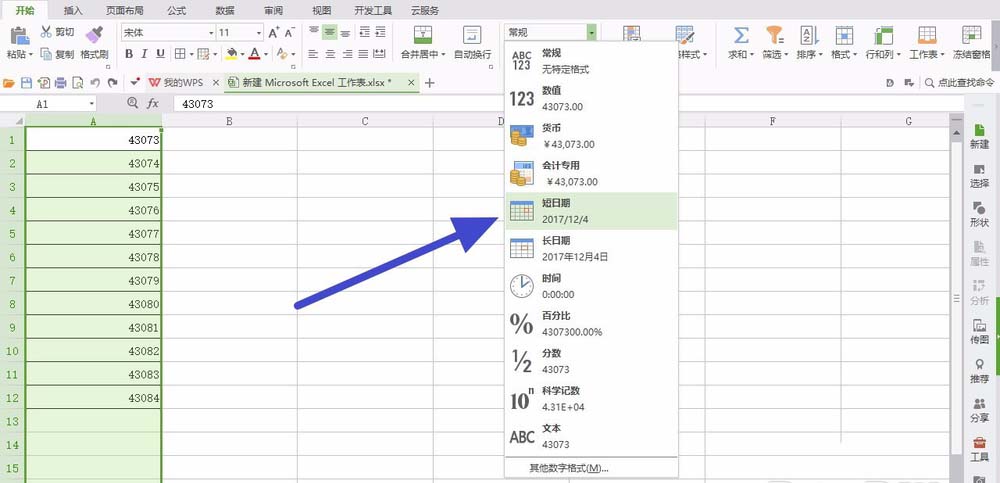
Task: Click the Sort (排序) icon
Action: [808, 36]
